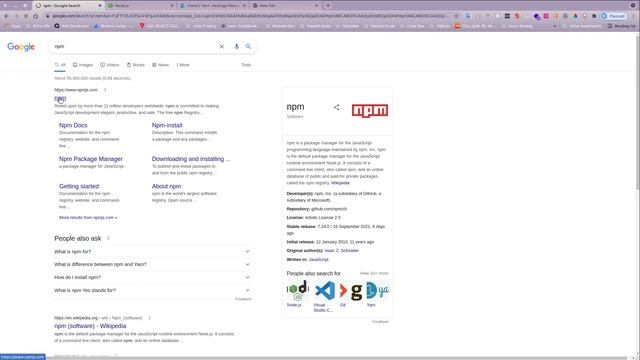Switch to Images results tab
This screenshot has height=360, width=640.
83,65
